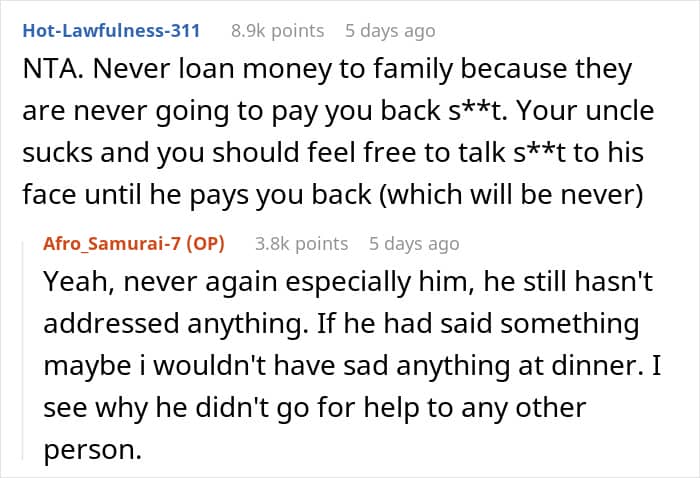This screenshot has height=478, width=700.
Task: Open the OP reply's '5 days ago' timestamp
Action: tap(413, 243)
